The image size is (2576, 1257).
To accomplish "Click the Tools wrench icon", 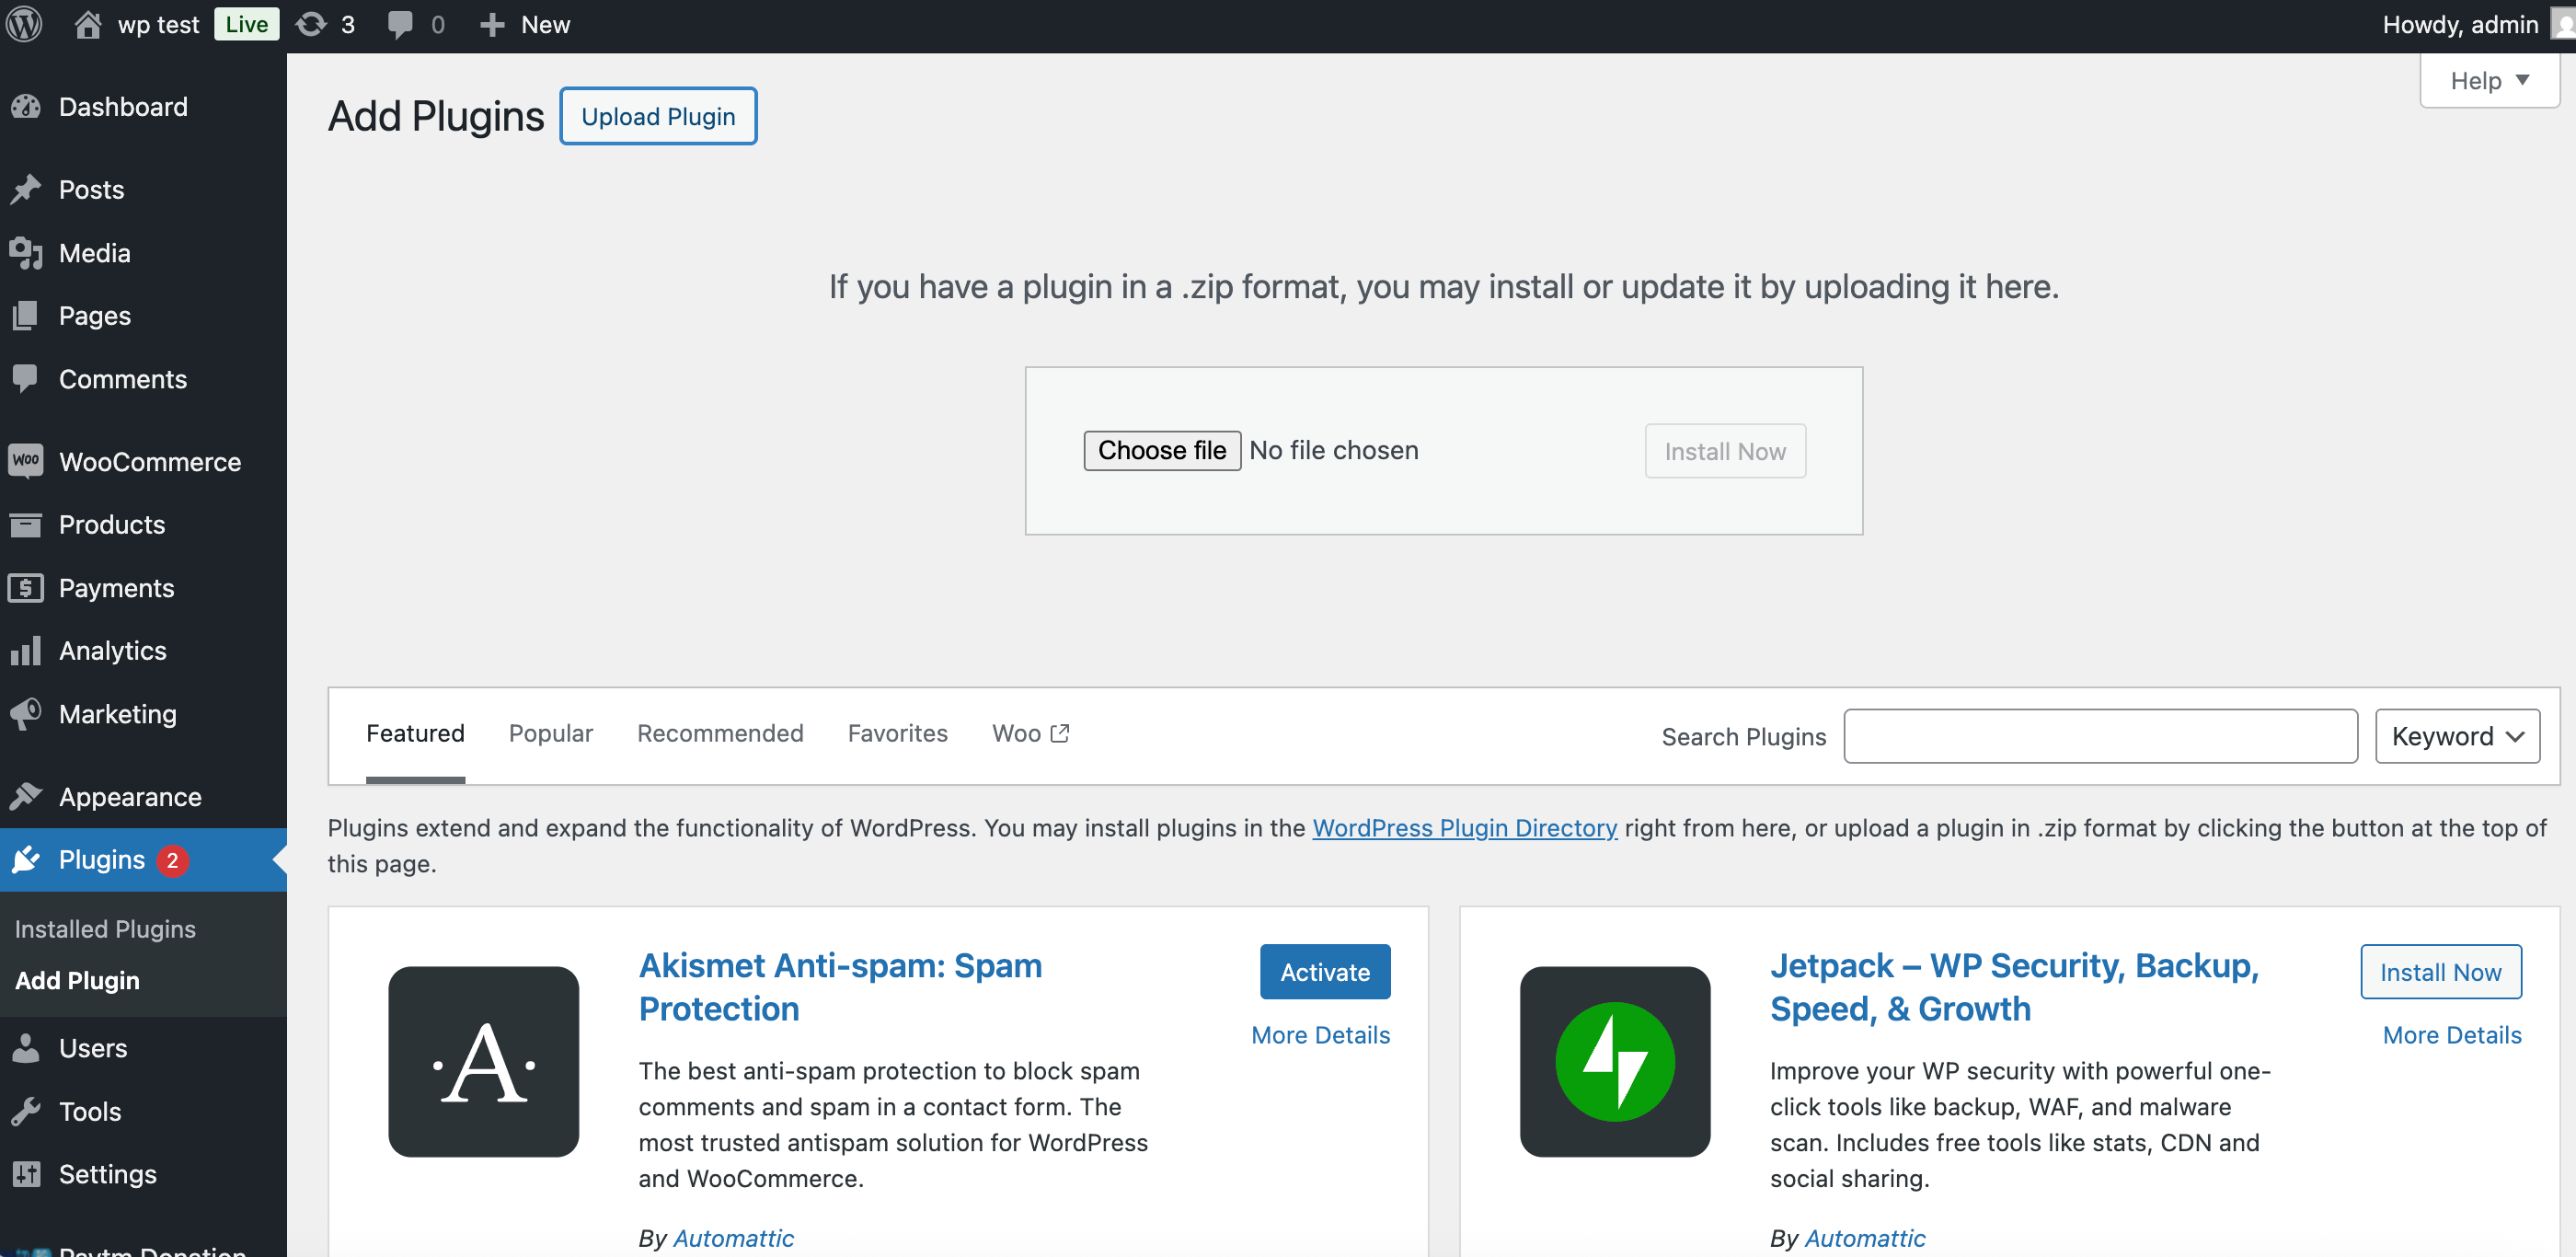I will (x=26, y=1111).
